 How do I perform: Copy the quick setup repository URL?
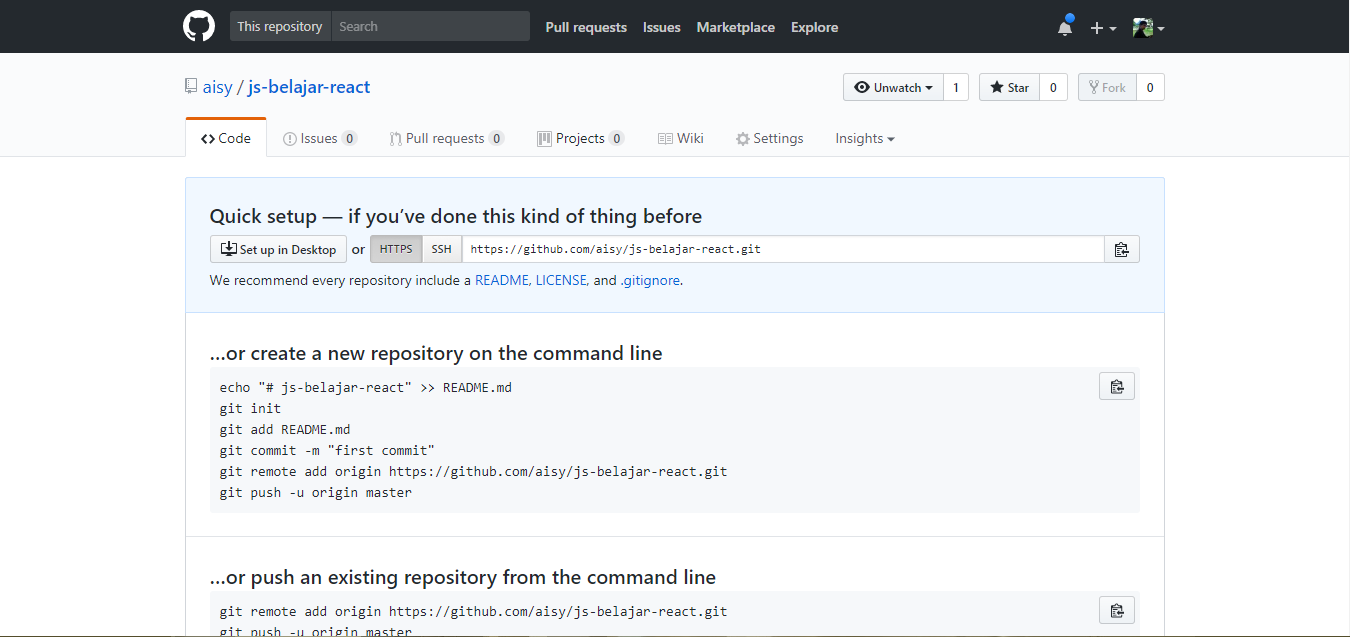click(x=1122, y=250)
